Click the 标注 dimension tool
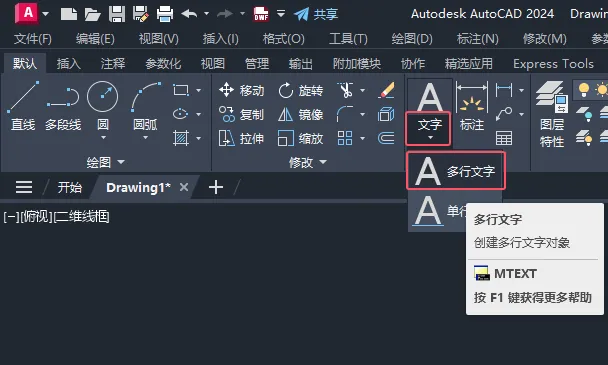Viewport: 608px width, 365px height. coord(472,106)
